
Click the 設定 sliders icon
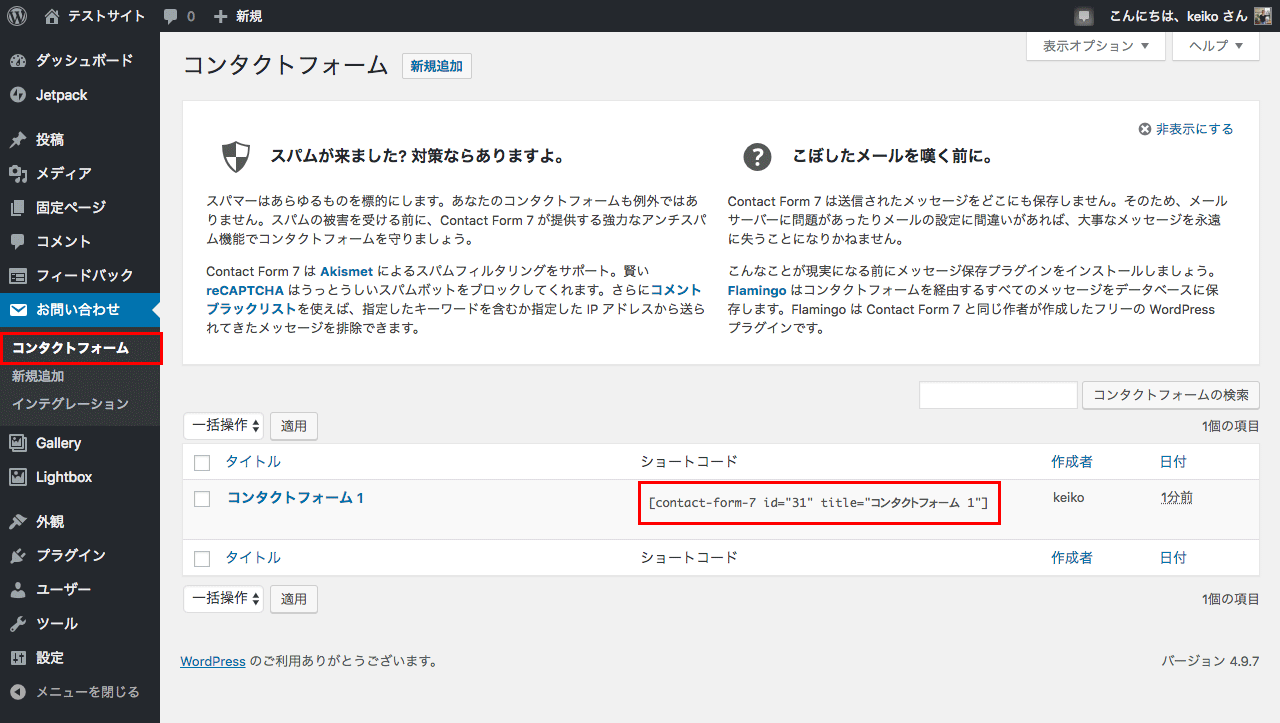(x=18, y=658)
